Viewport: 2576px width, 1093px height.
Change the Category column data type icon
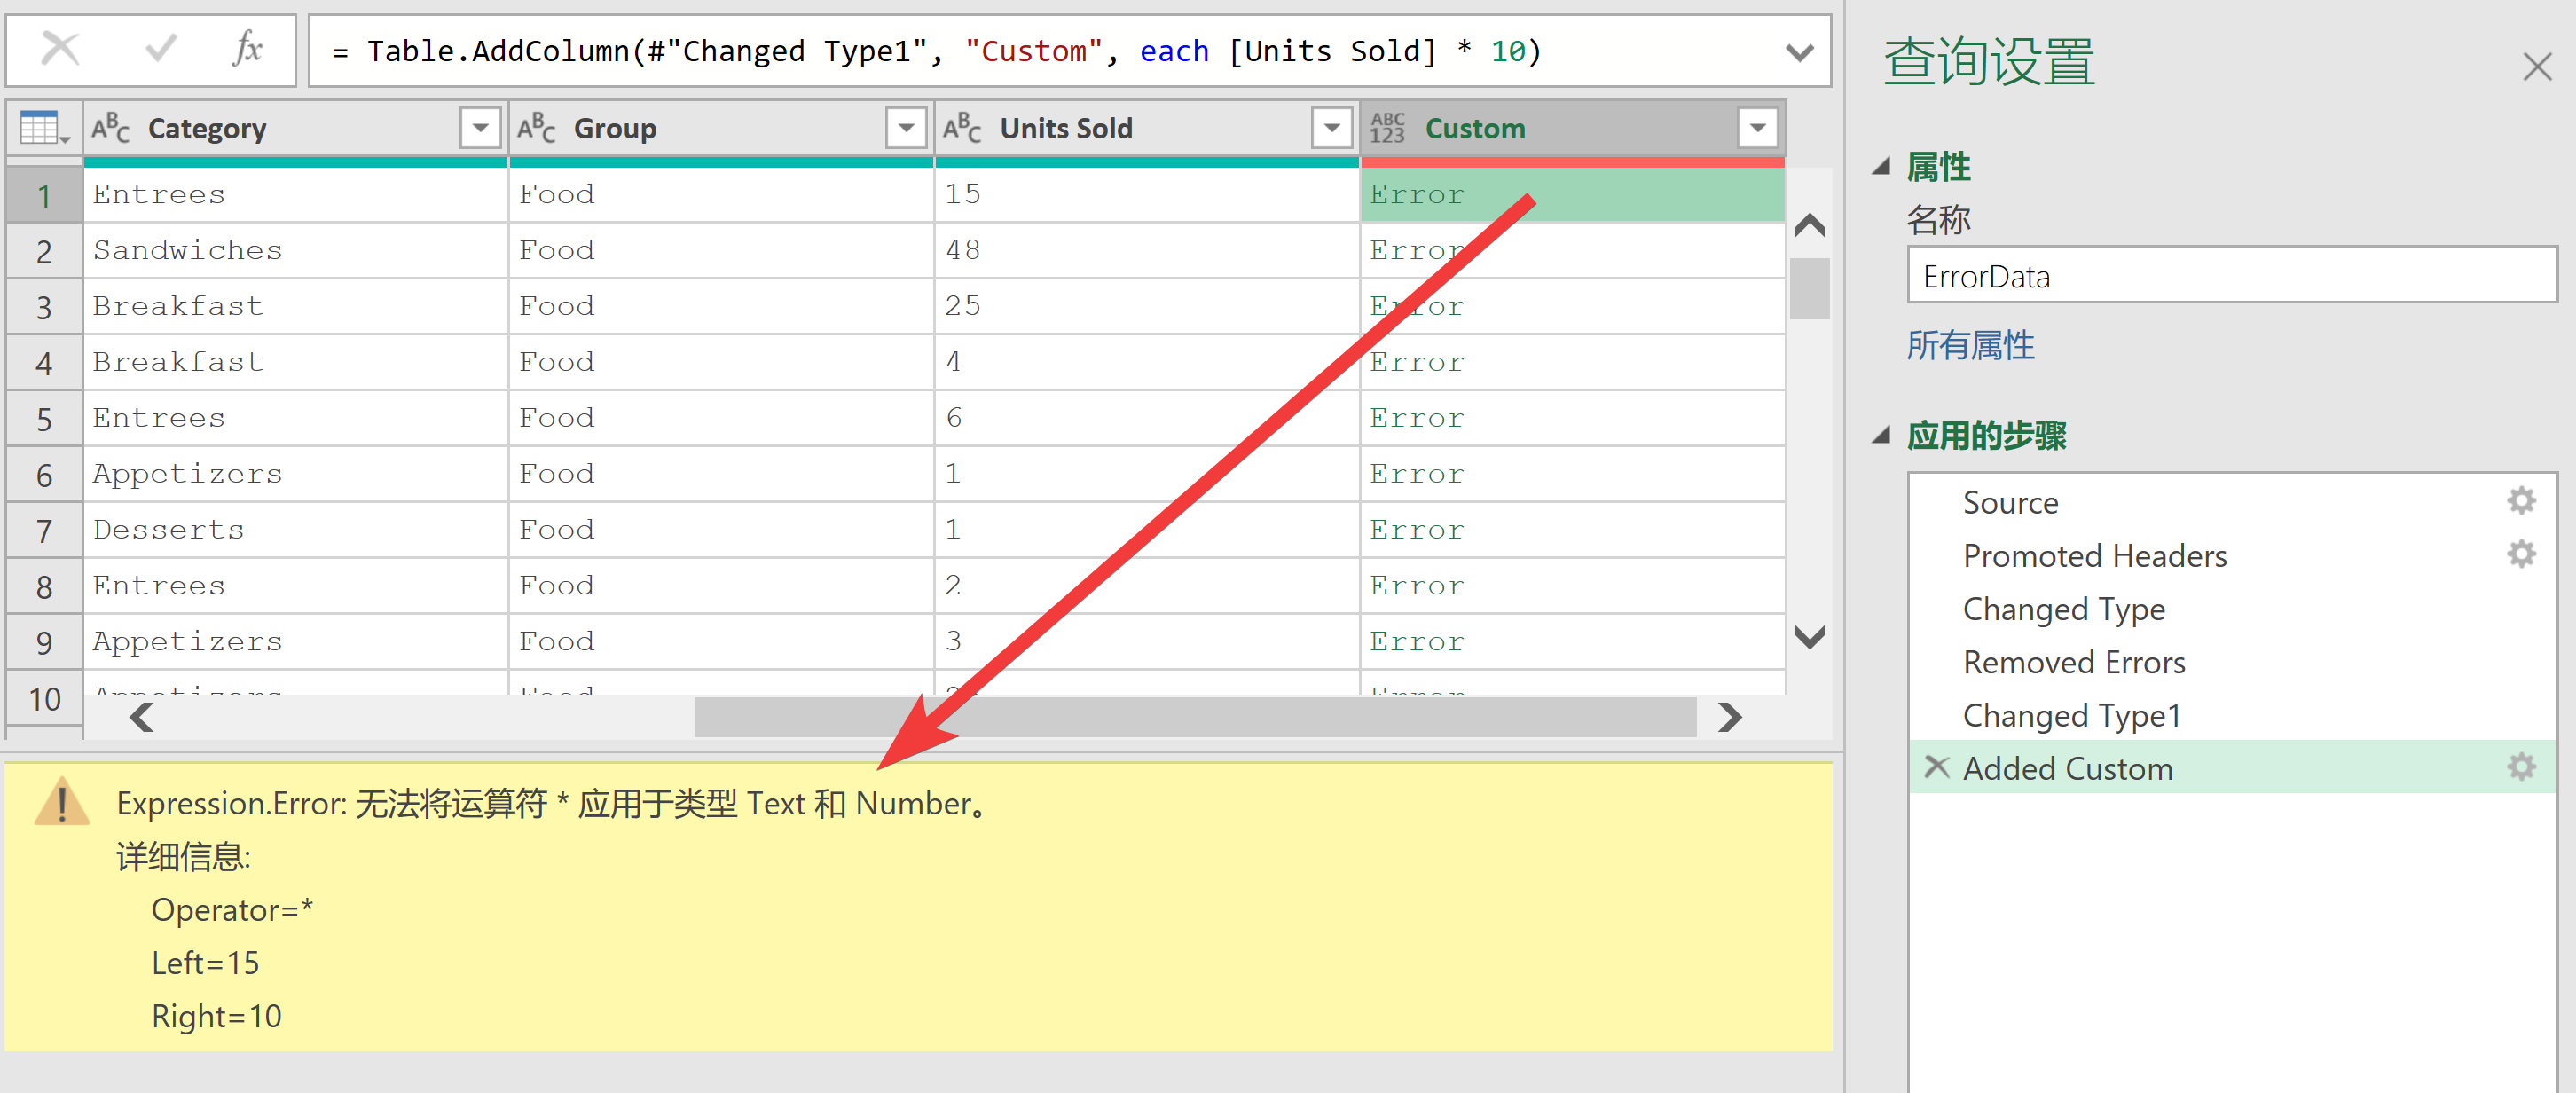coord(111,128)
